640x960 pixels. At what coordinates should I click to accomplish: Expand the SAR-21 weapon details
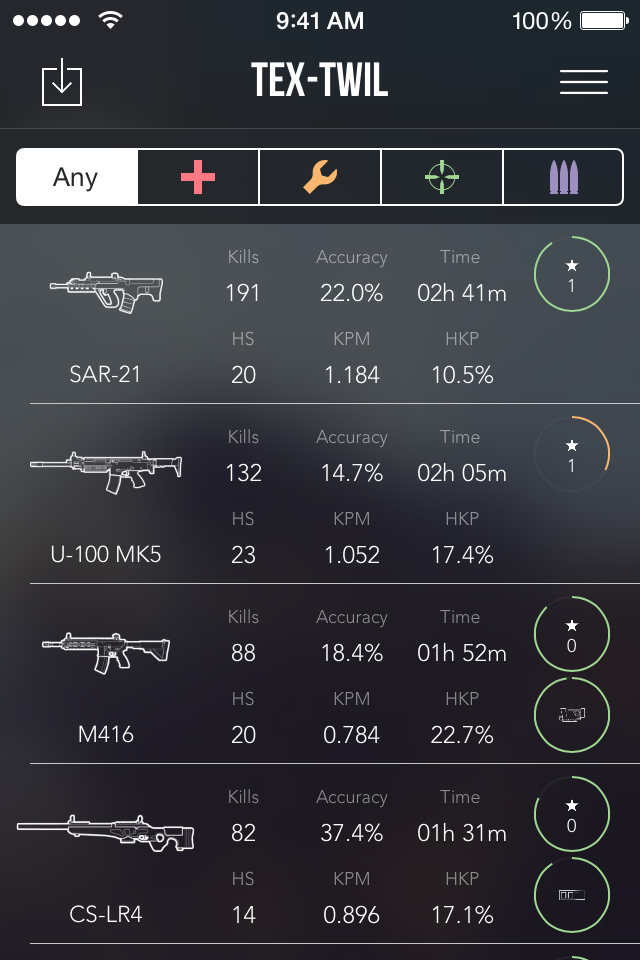coord(320,310)
